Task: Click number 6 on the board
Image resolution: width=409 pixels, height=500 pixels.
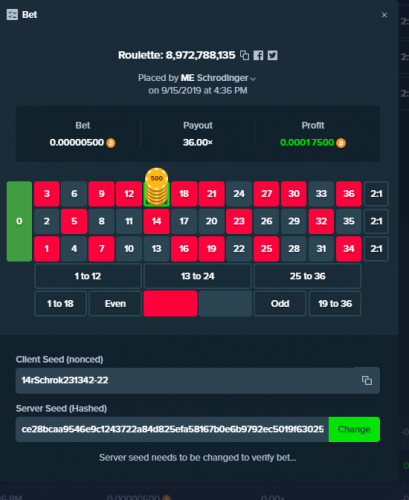Action: tap(74, 194)
